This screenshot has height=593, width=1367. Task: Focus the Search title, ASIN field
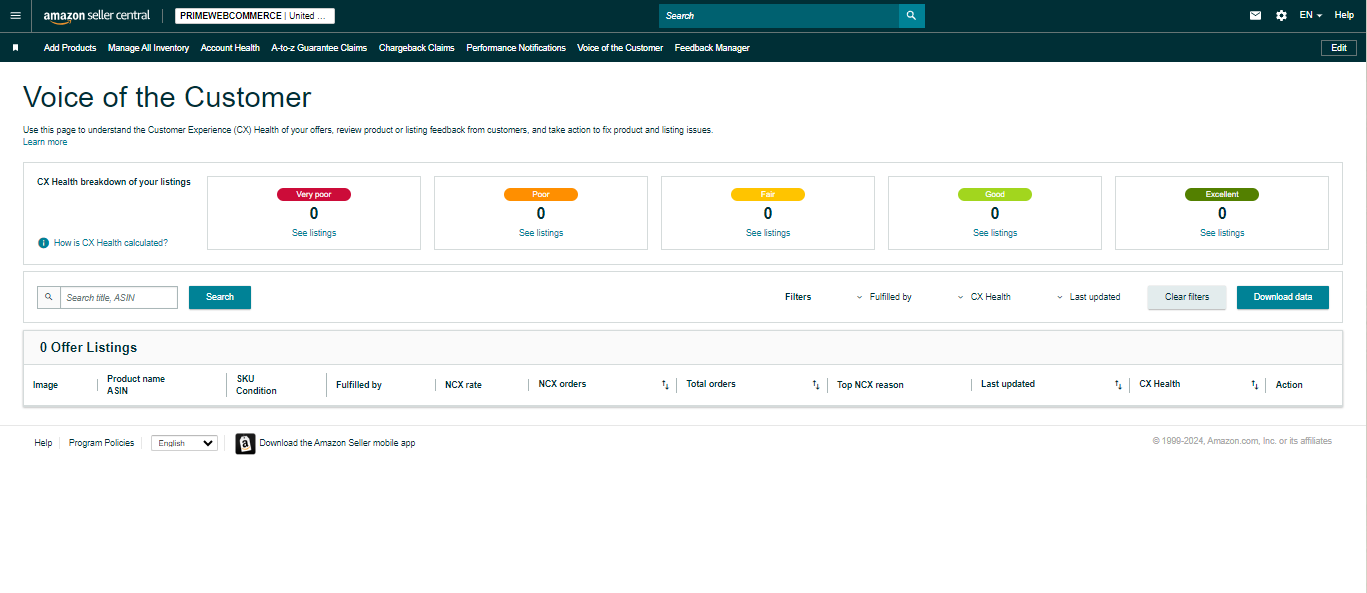119,297
